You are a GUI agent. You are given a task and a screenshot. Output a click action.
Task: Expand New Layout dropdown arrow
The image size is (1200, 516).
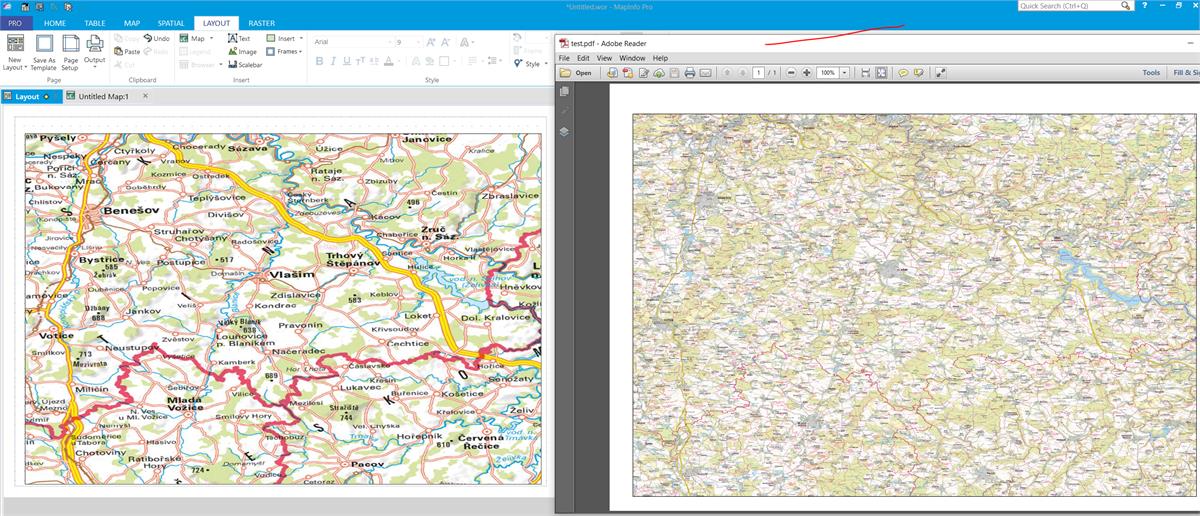[26, 67]
